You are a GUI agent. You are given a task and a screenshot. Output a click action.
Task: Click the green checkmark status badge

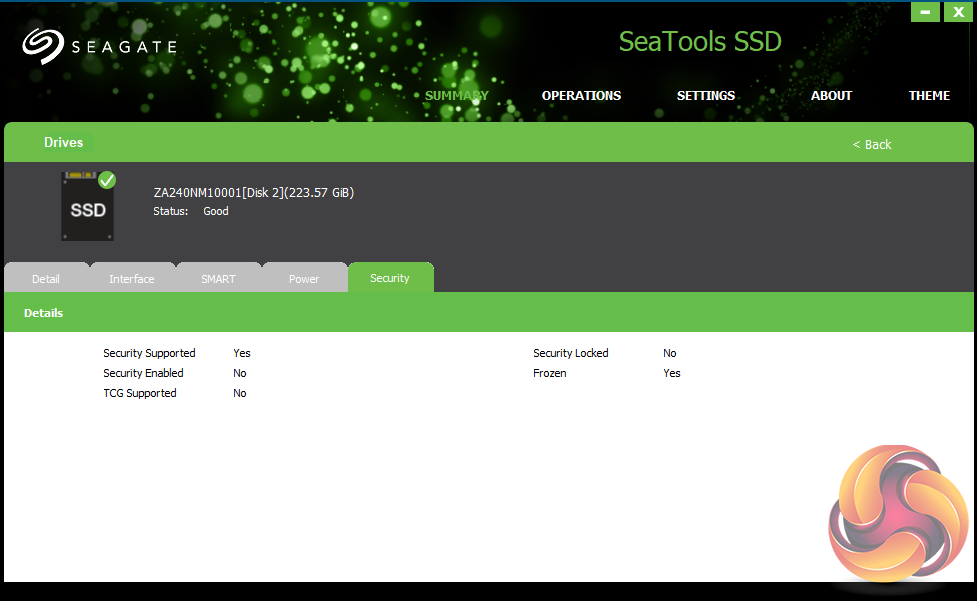pyautogui.click(x=107, y=180)
